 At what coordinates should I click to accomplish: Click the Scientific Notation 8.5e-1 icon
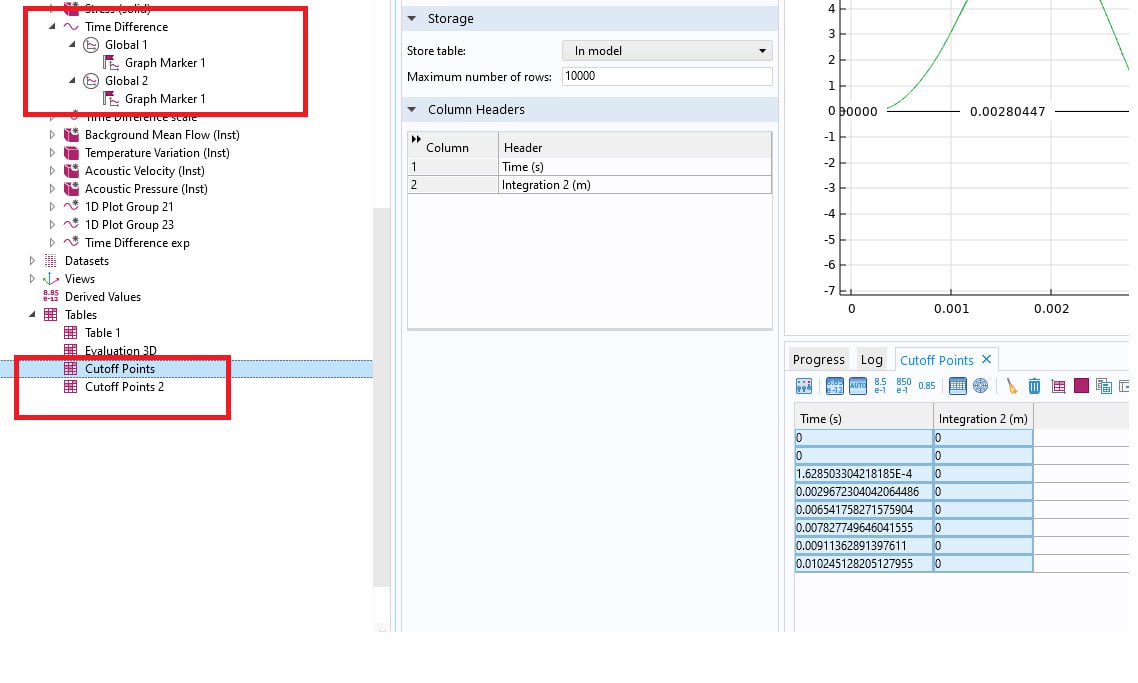(x=880, y=386)
